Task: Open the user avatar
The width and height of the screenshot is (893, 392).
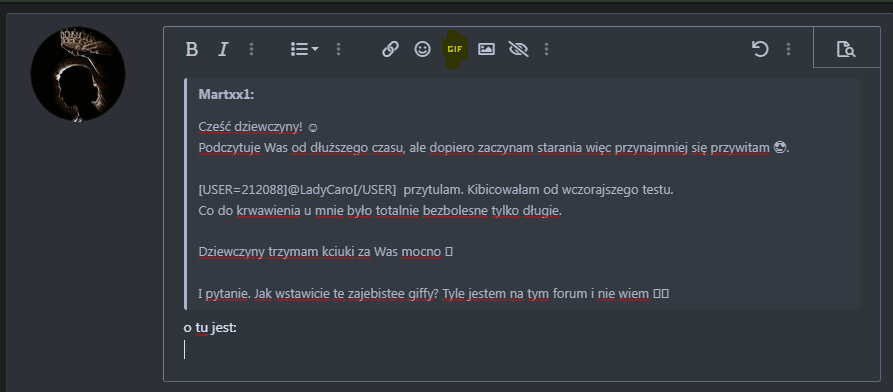Action: coord(77,74)
